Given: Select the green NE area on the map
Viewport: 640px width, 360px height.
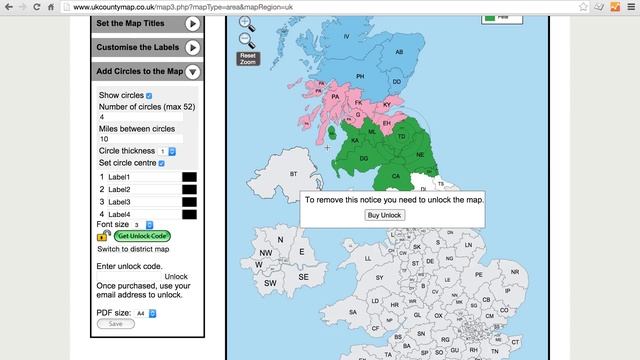Looking at the screenshot, I should pos(420,155).
